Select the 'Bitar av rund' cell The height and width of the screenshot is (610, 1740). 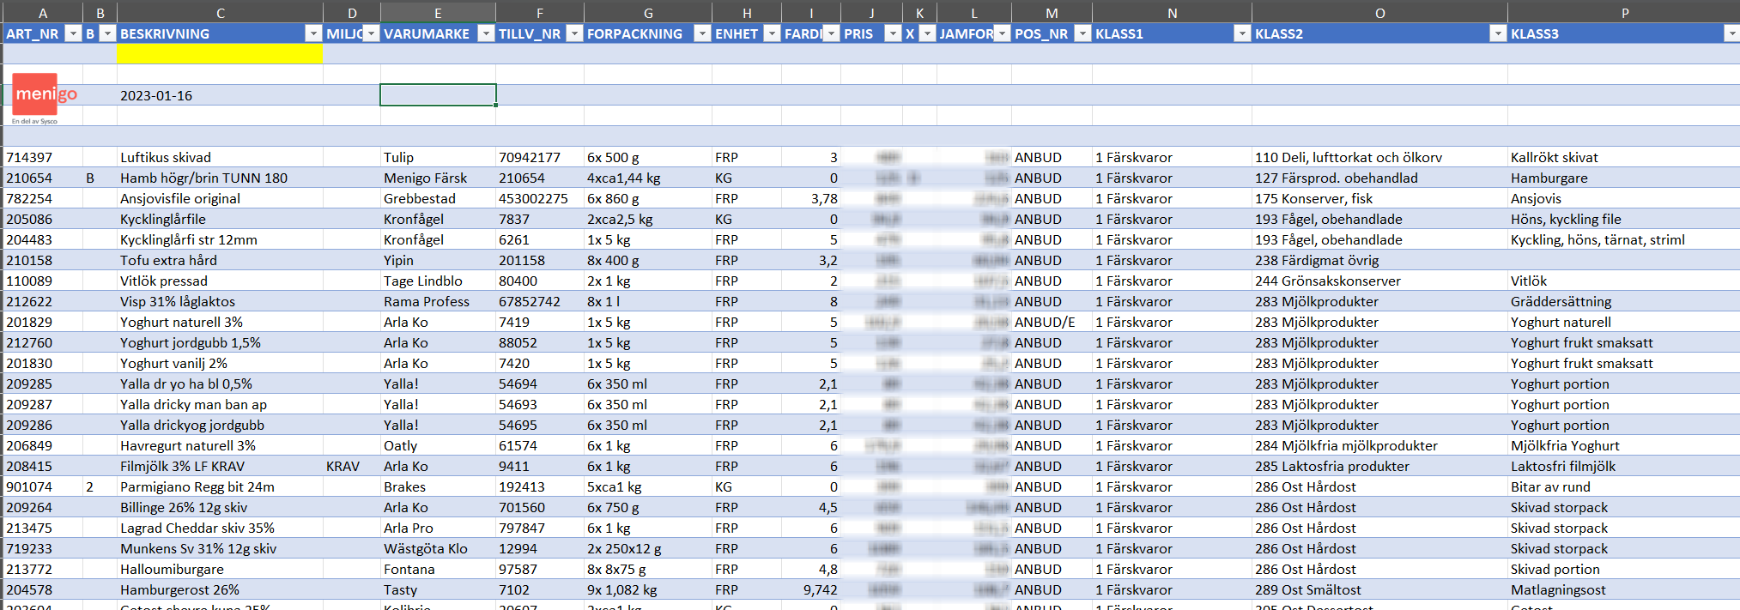1624,487
